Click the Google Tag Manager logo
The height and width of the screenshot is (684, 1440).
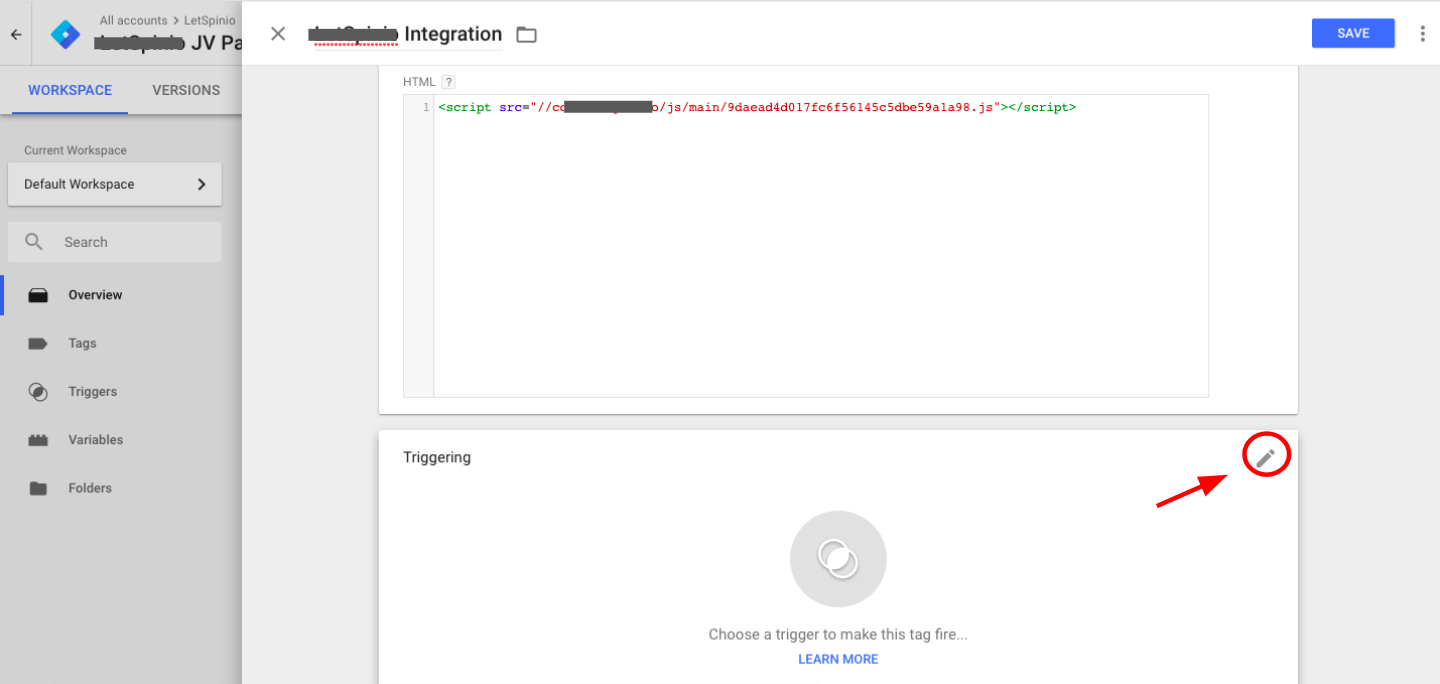click(x=66, y=34)
